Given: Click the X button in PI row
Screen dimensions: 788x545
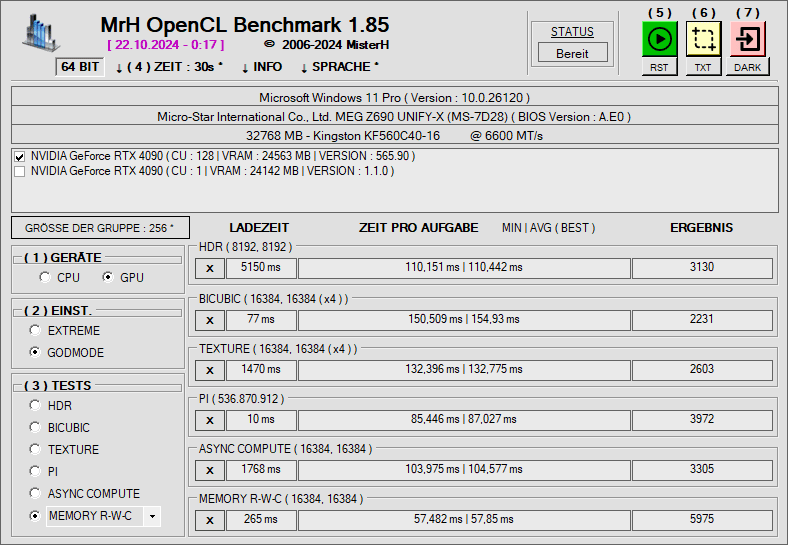Looking at the screenshot, I should click(210, 420).
